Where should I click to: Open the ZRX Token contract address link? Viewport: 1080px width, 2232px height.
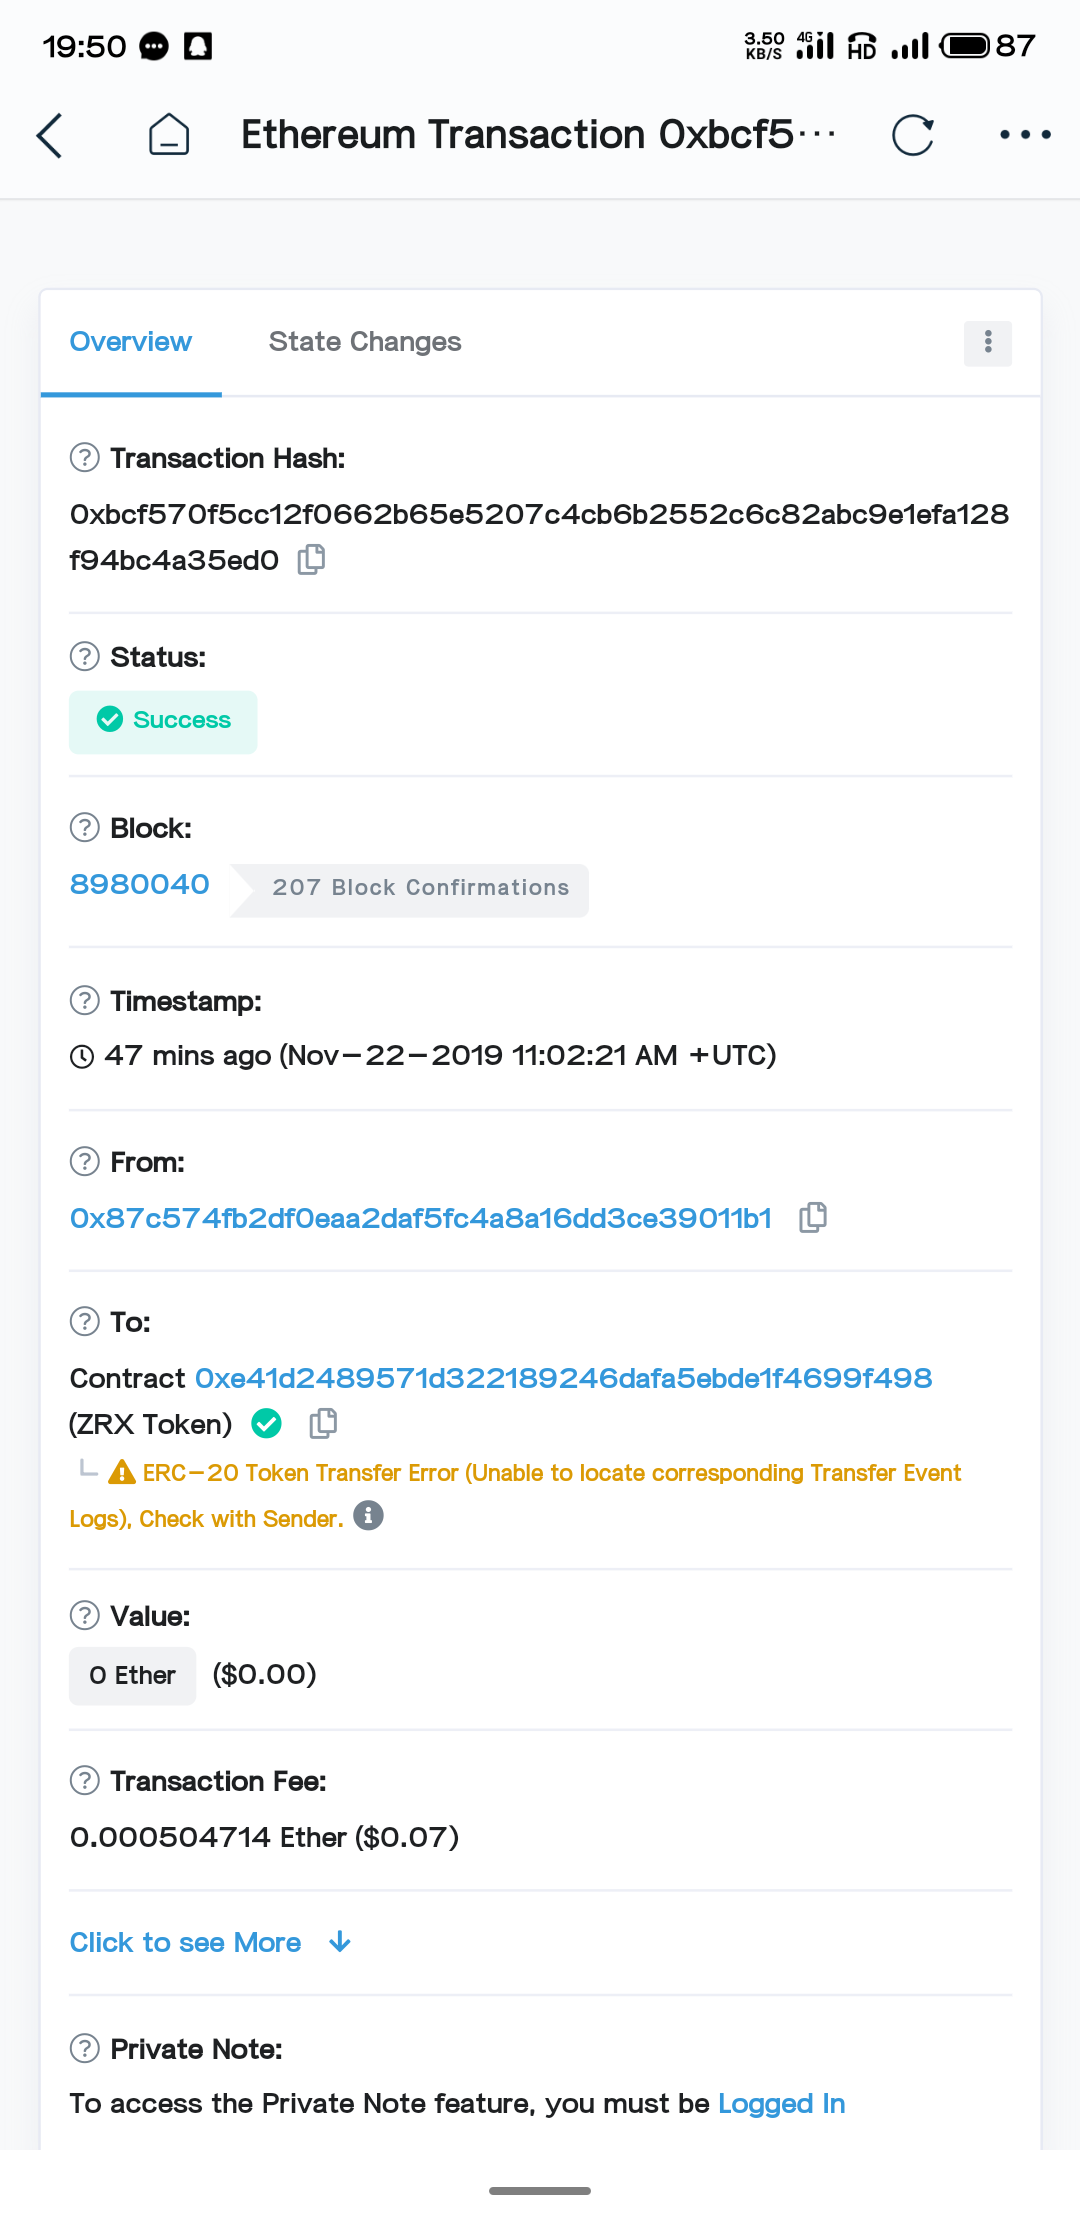563,1378
